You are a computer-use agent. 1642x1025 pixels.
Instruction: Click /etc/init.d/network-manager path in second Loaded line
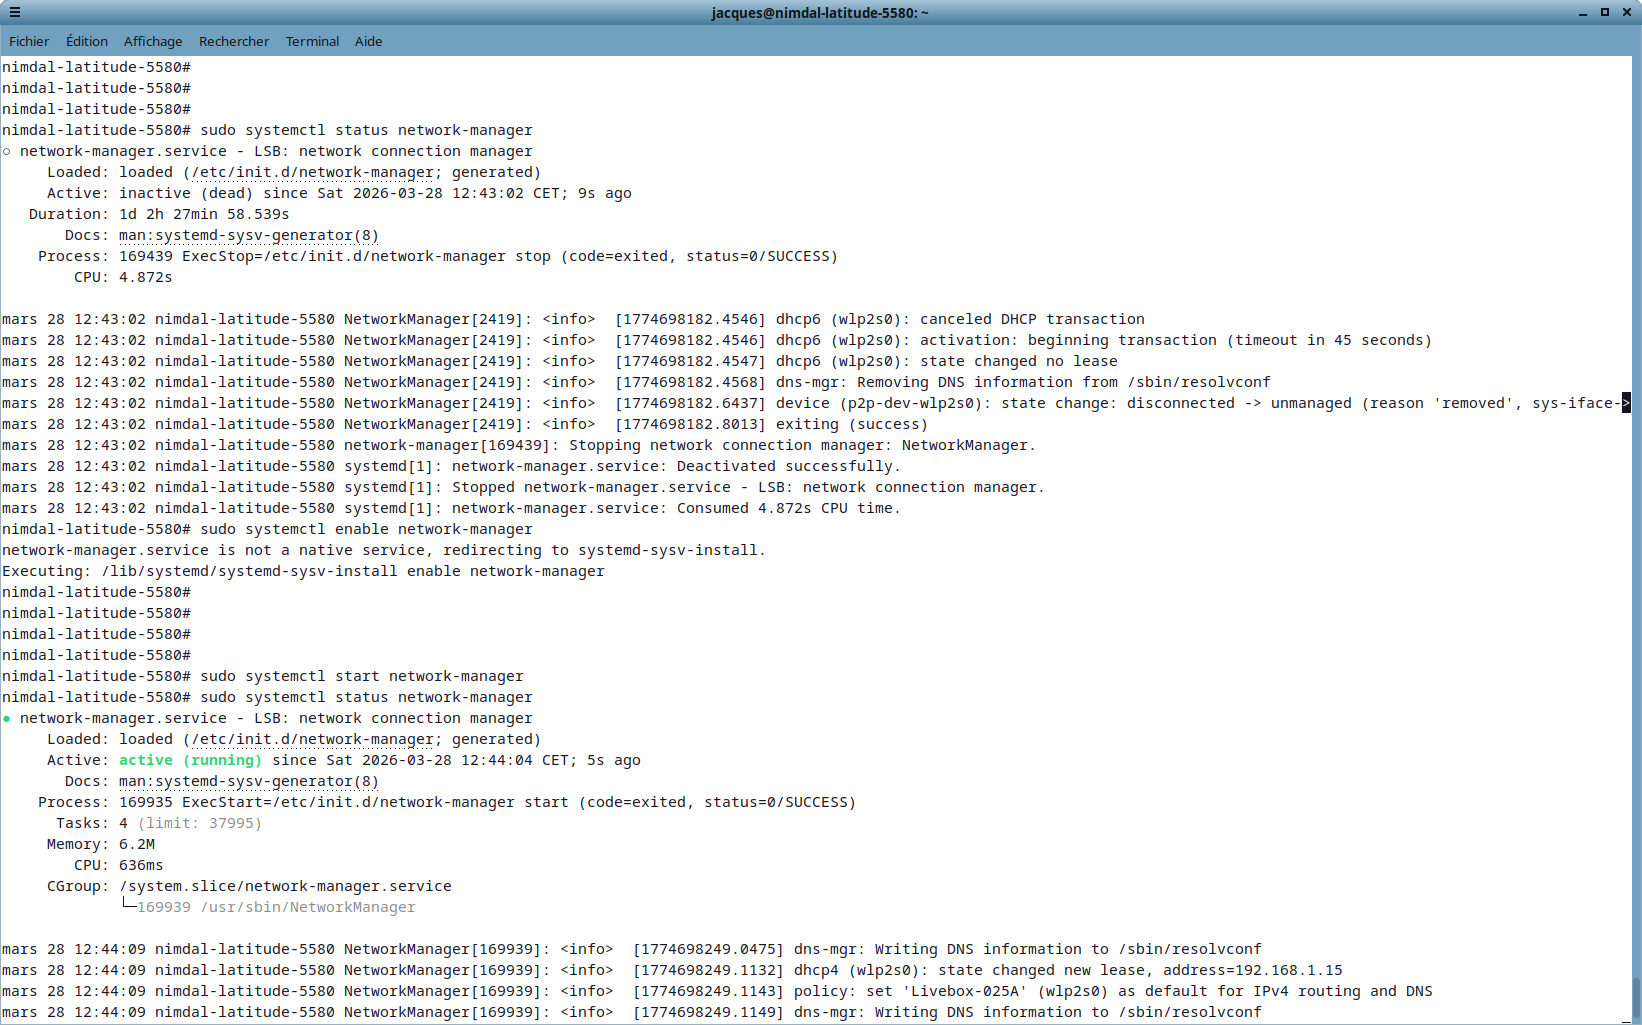[312, 740]
